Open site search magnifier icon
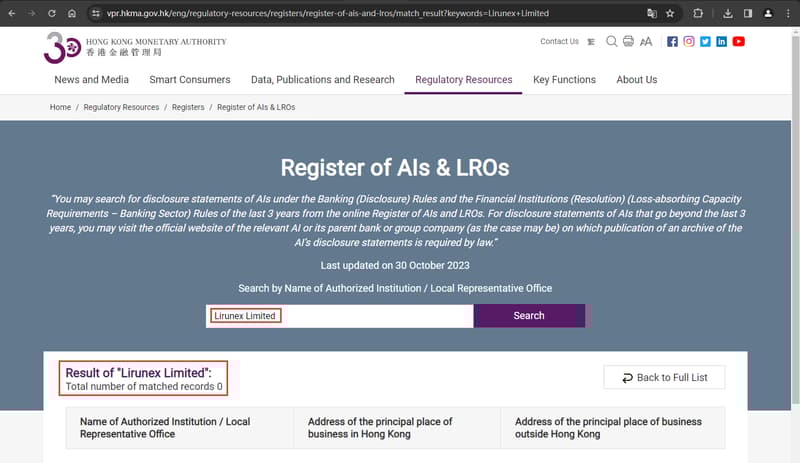 point(611,41)
